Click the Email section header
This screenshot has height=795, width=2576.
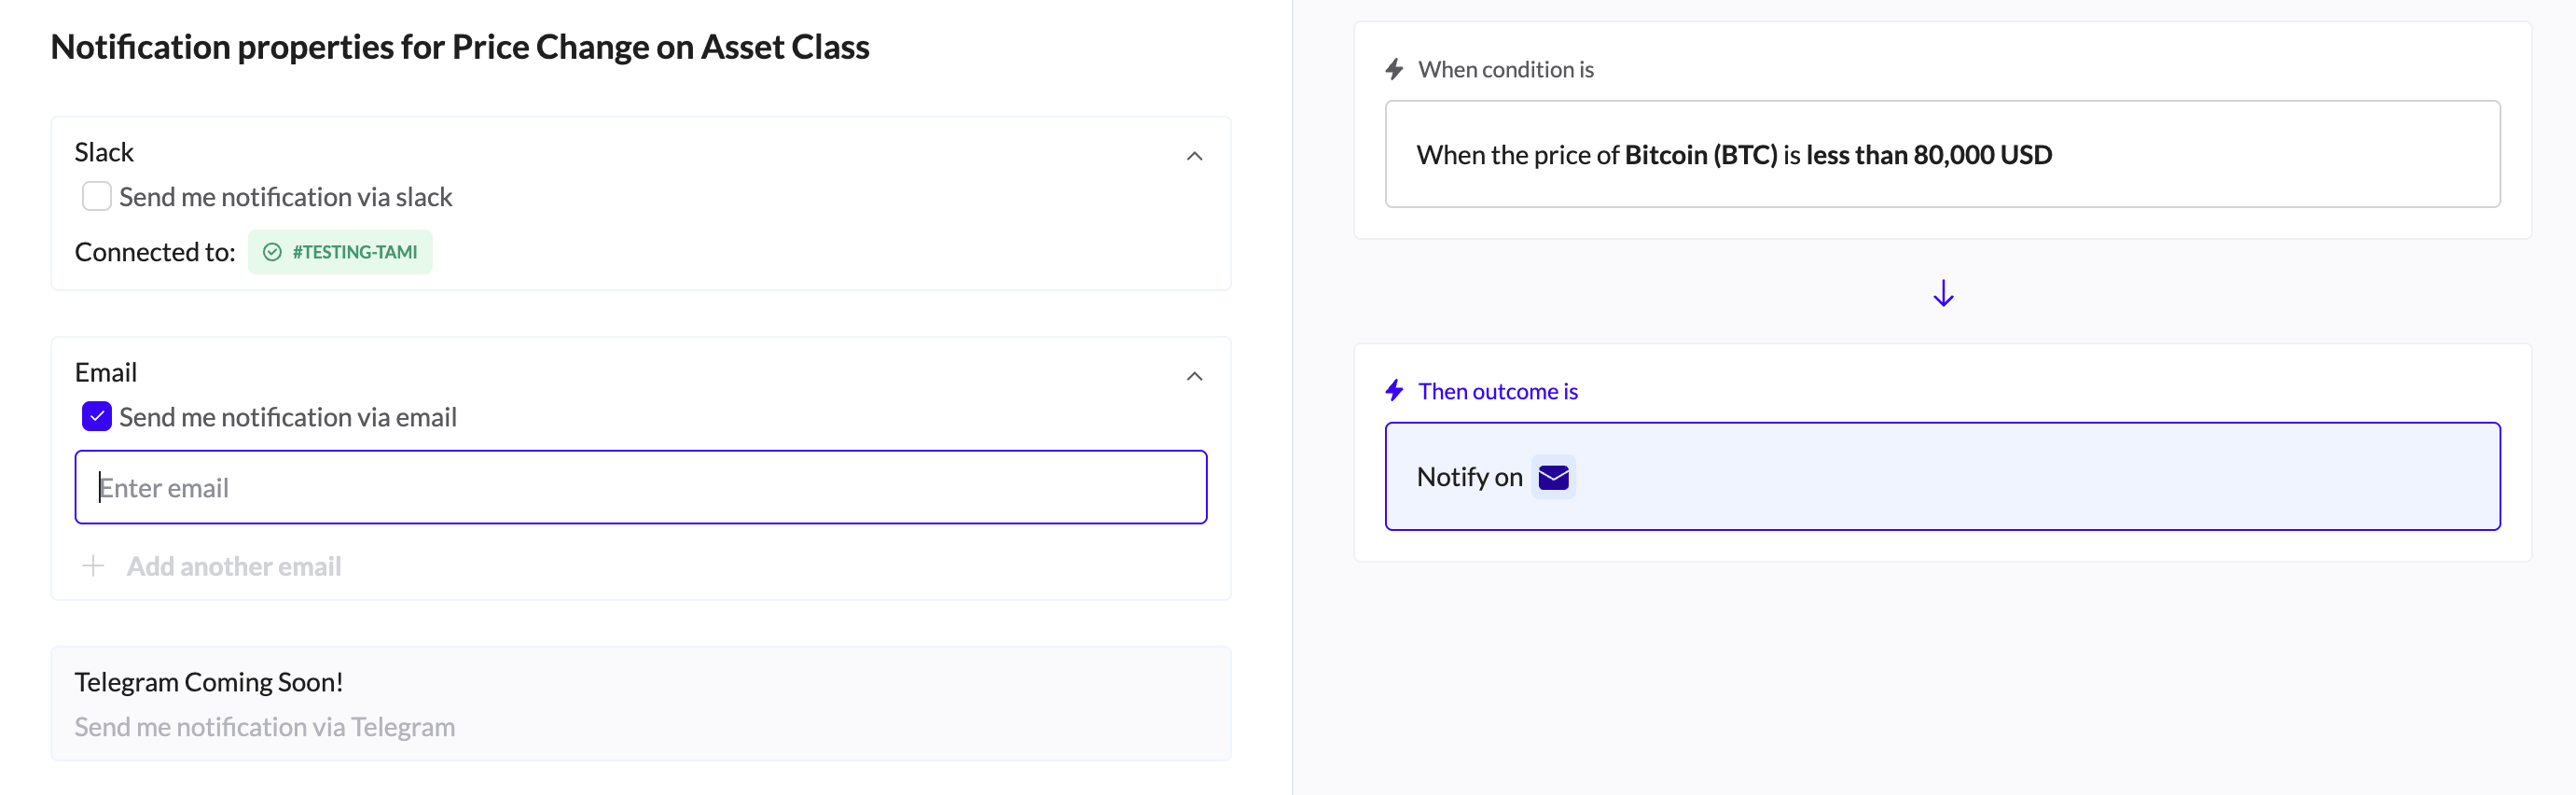click(106, 372)
